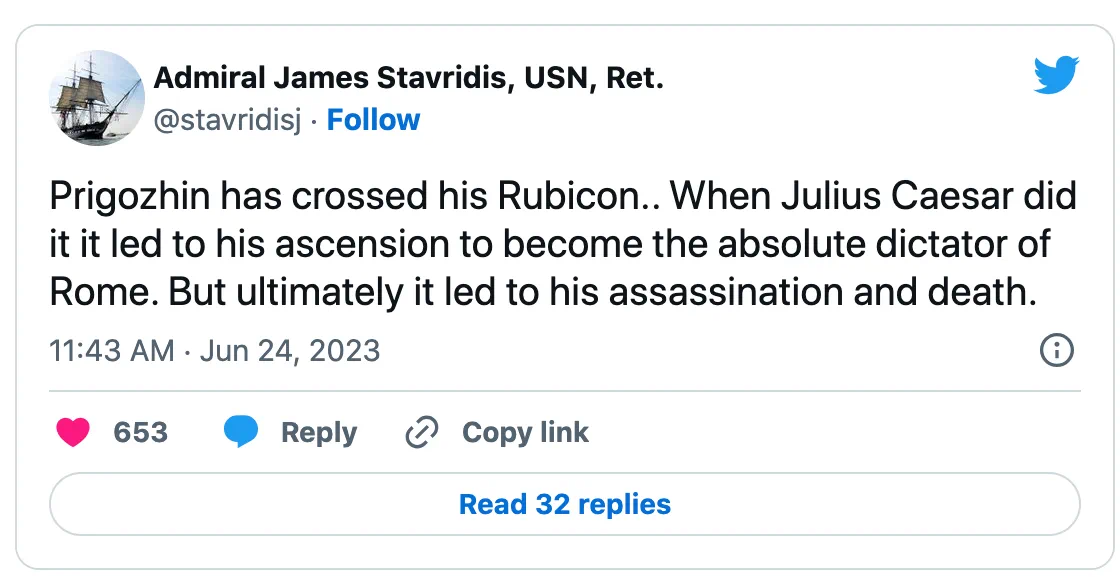Follow the @stavridisj account

click(x=373, y=120)
